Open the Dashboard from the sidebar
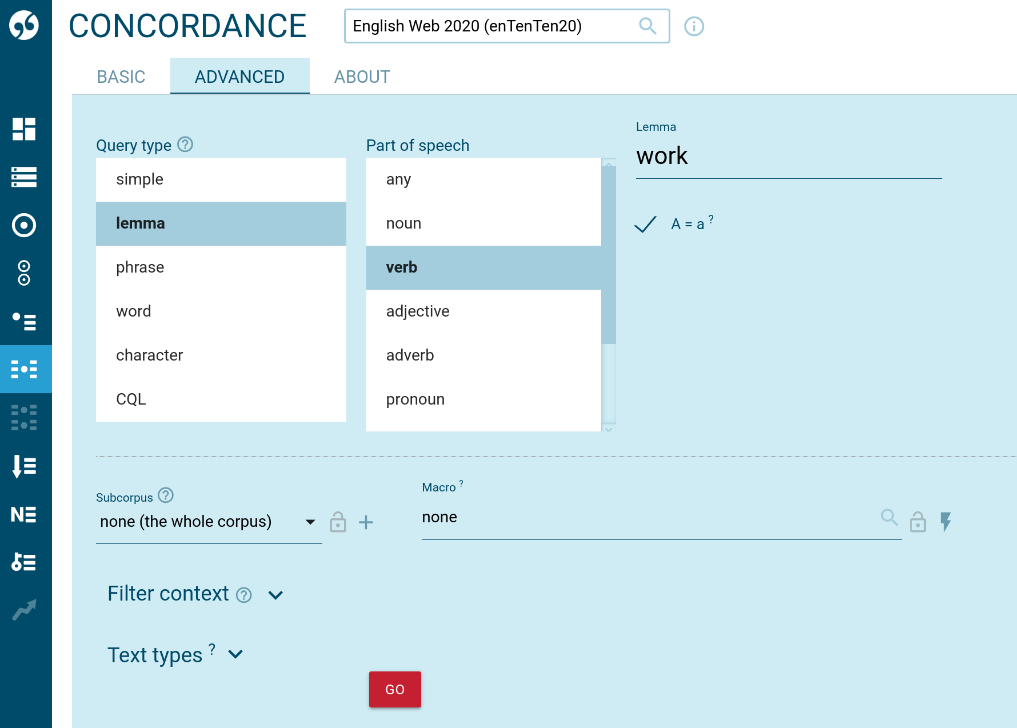The height and width of the screenshot is (728, 1017). pos(25,129)
